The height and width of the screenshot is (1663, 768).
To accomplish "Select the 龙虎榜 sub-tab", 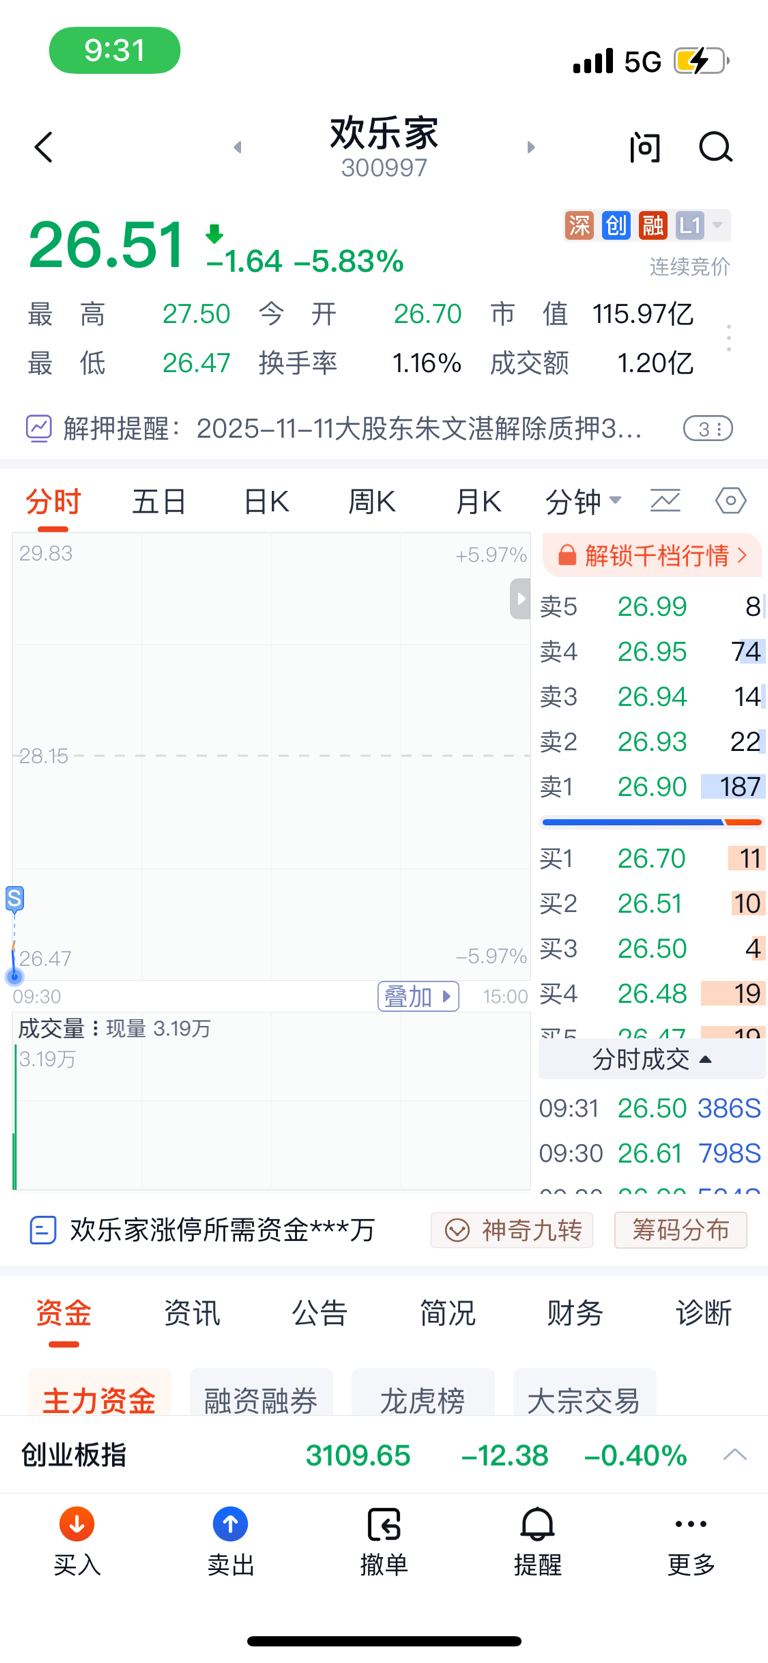I will pyautogui.click(x=423, y=1393).
